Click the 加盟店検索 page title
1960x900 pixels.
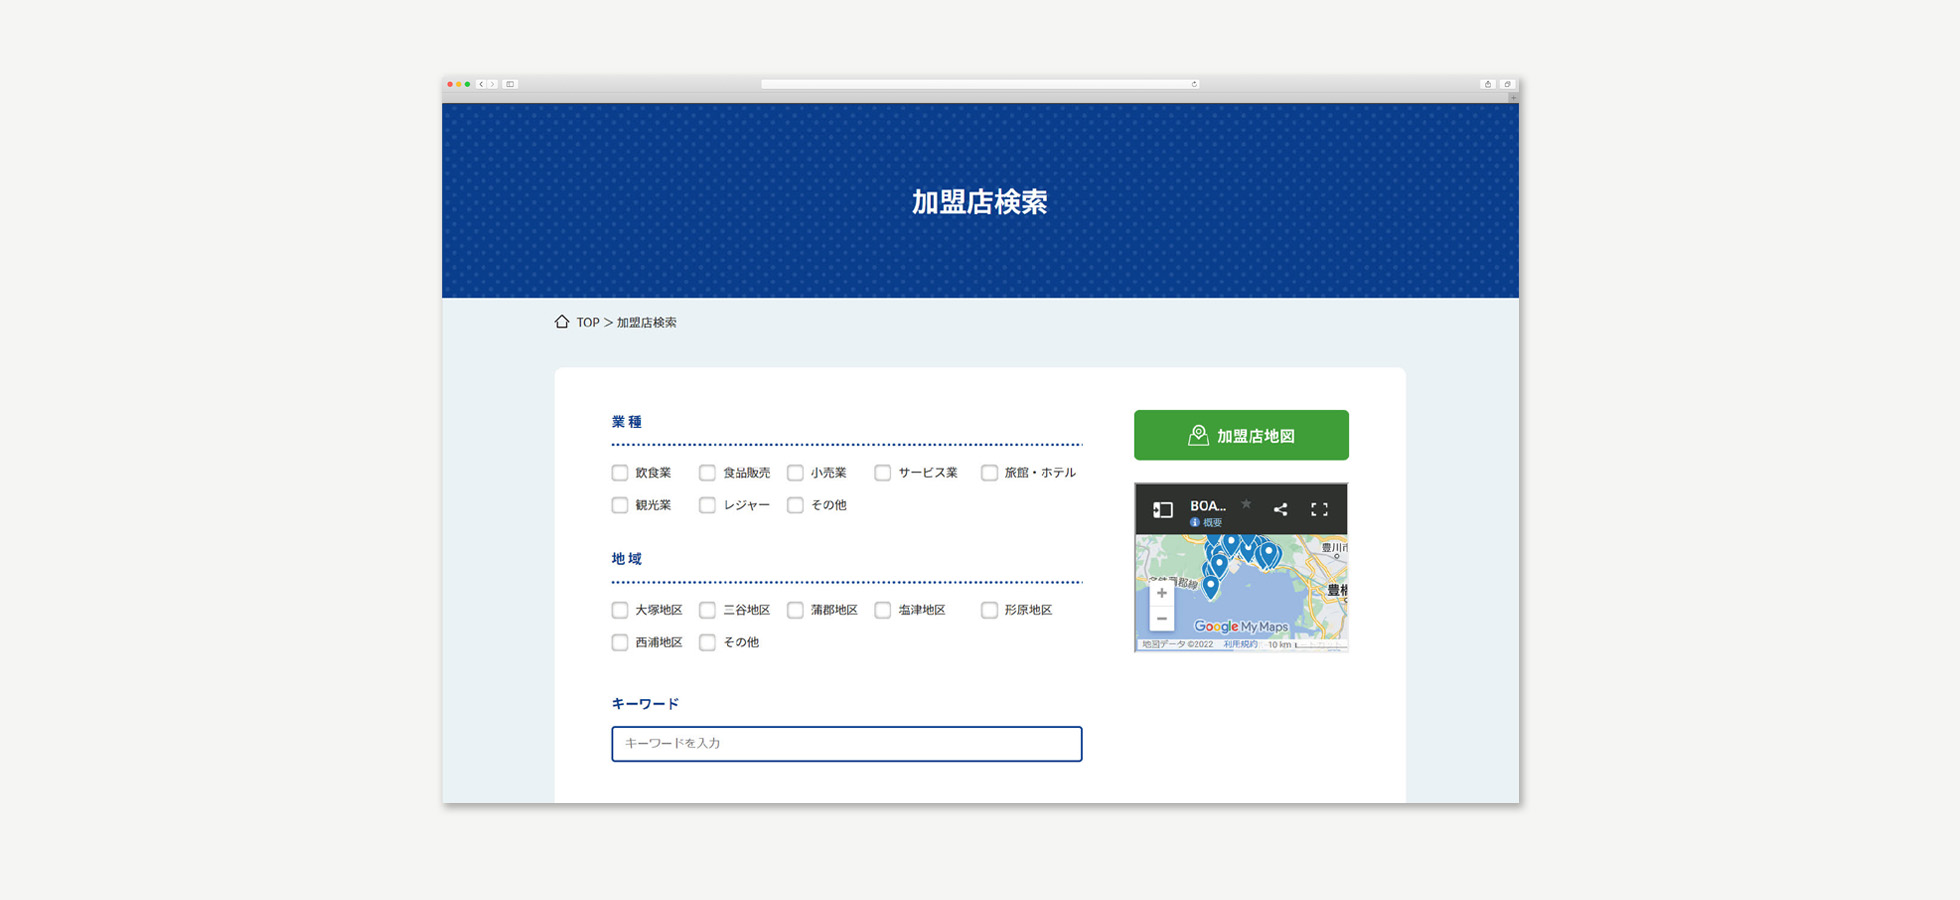point(979,202)
